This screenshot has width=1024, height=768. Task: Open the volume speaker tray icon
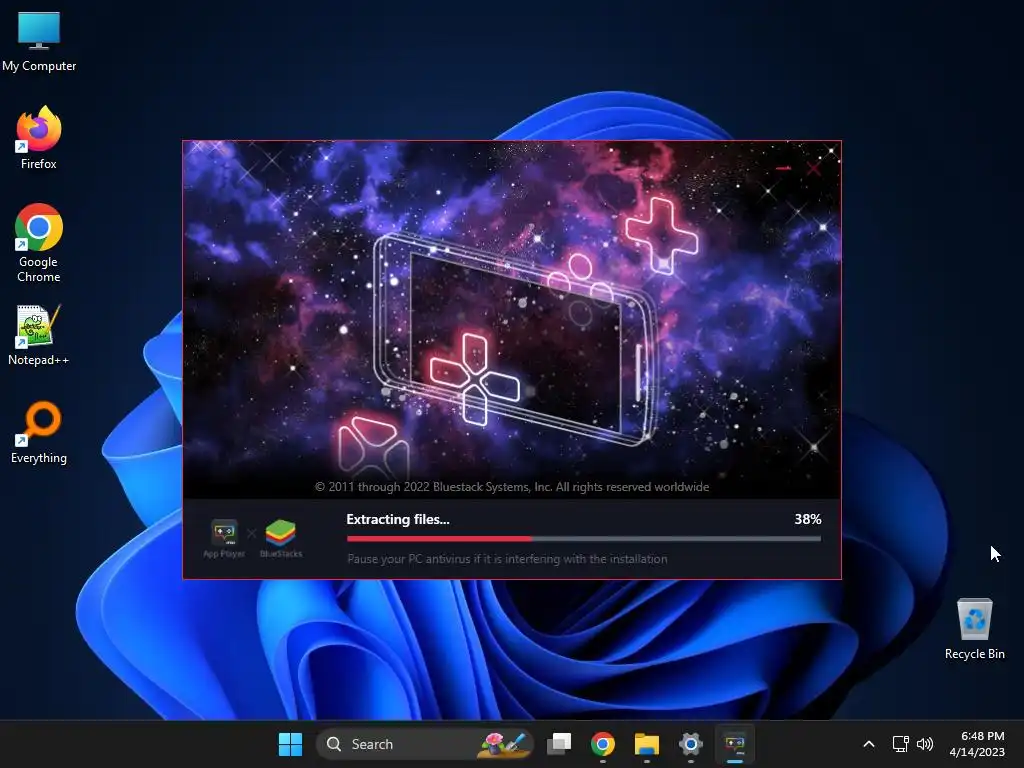[925, 744]
